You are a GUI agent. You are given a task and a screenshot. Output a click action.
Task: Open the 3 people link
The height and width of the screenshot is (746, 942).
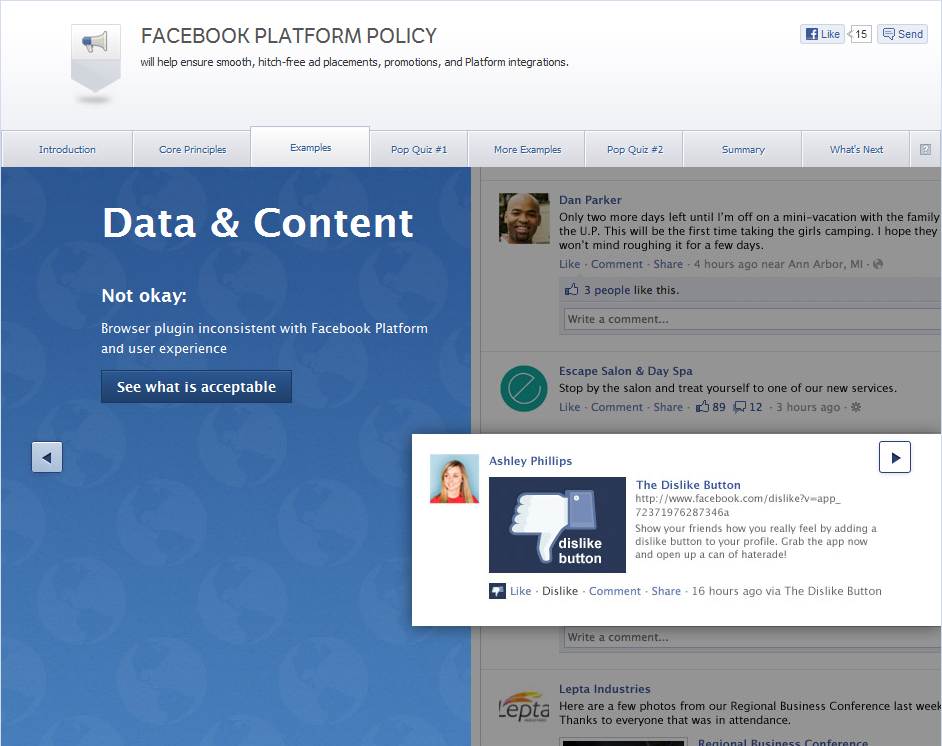click(607, 290)
